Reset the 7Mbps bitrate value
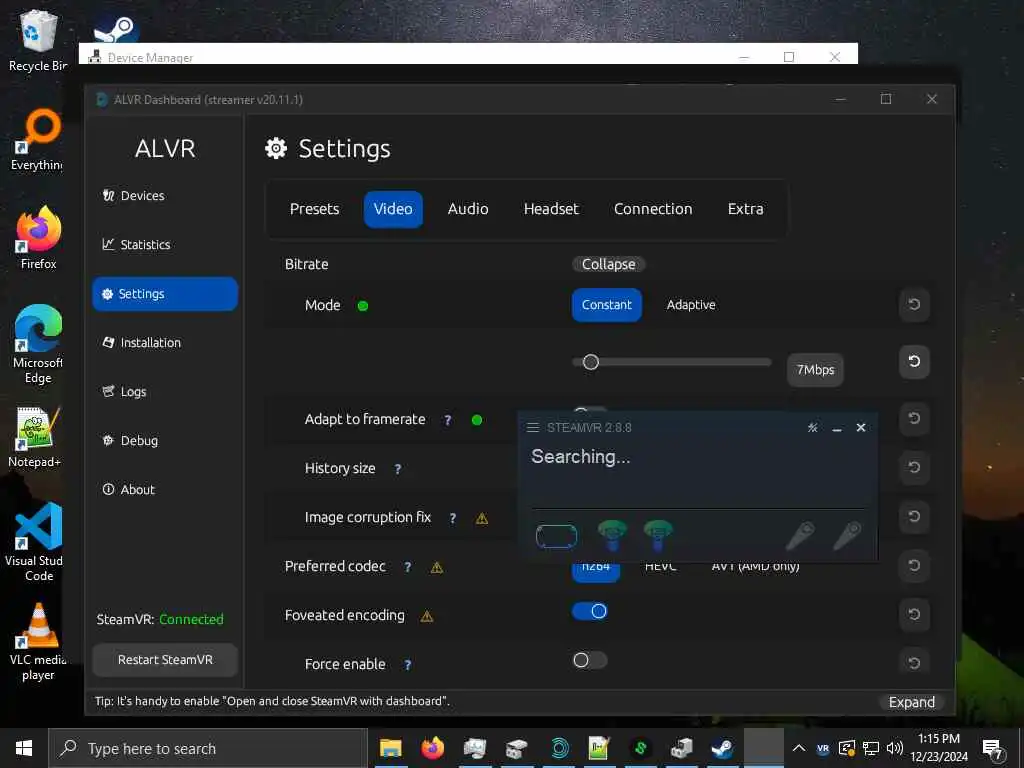 coord(914,361)
